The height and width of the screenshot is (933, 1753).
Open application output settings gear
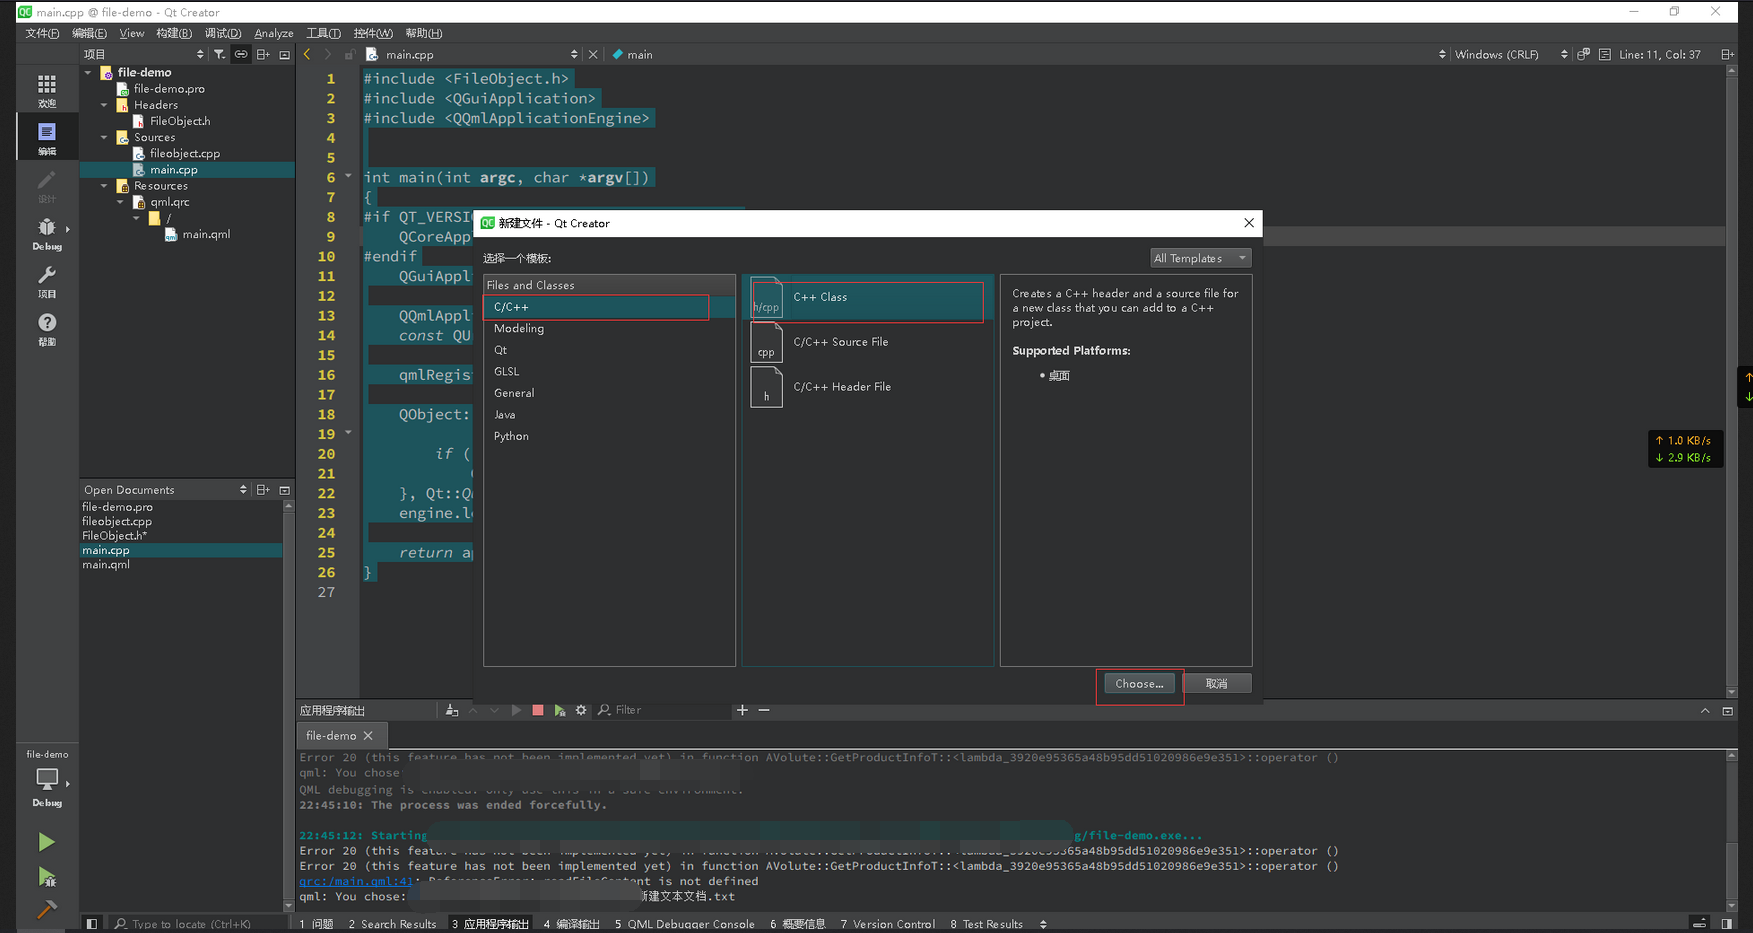[x=581, y=710]
